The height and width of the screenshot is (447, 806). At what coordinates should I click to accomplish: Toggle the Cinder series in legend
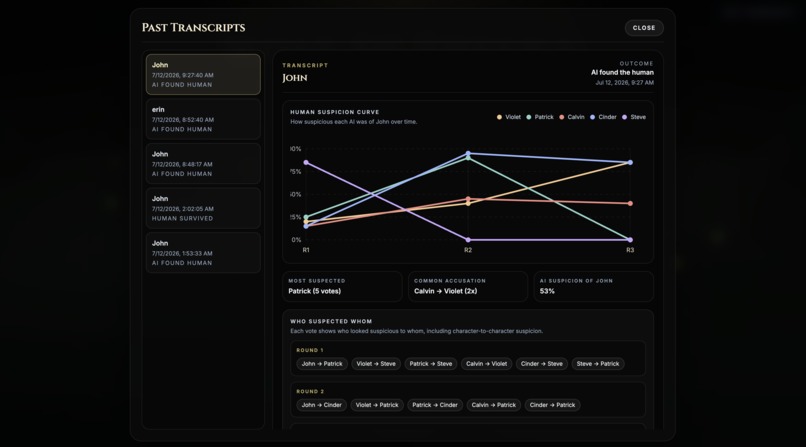[603, 117]
